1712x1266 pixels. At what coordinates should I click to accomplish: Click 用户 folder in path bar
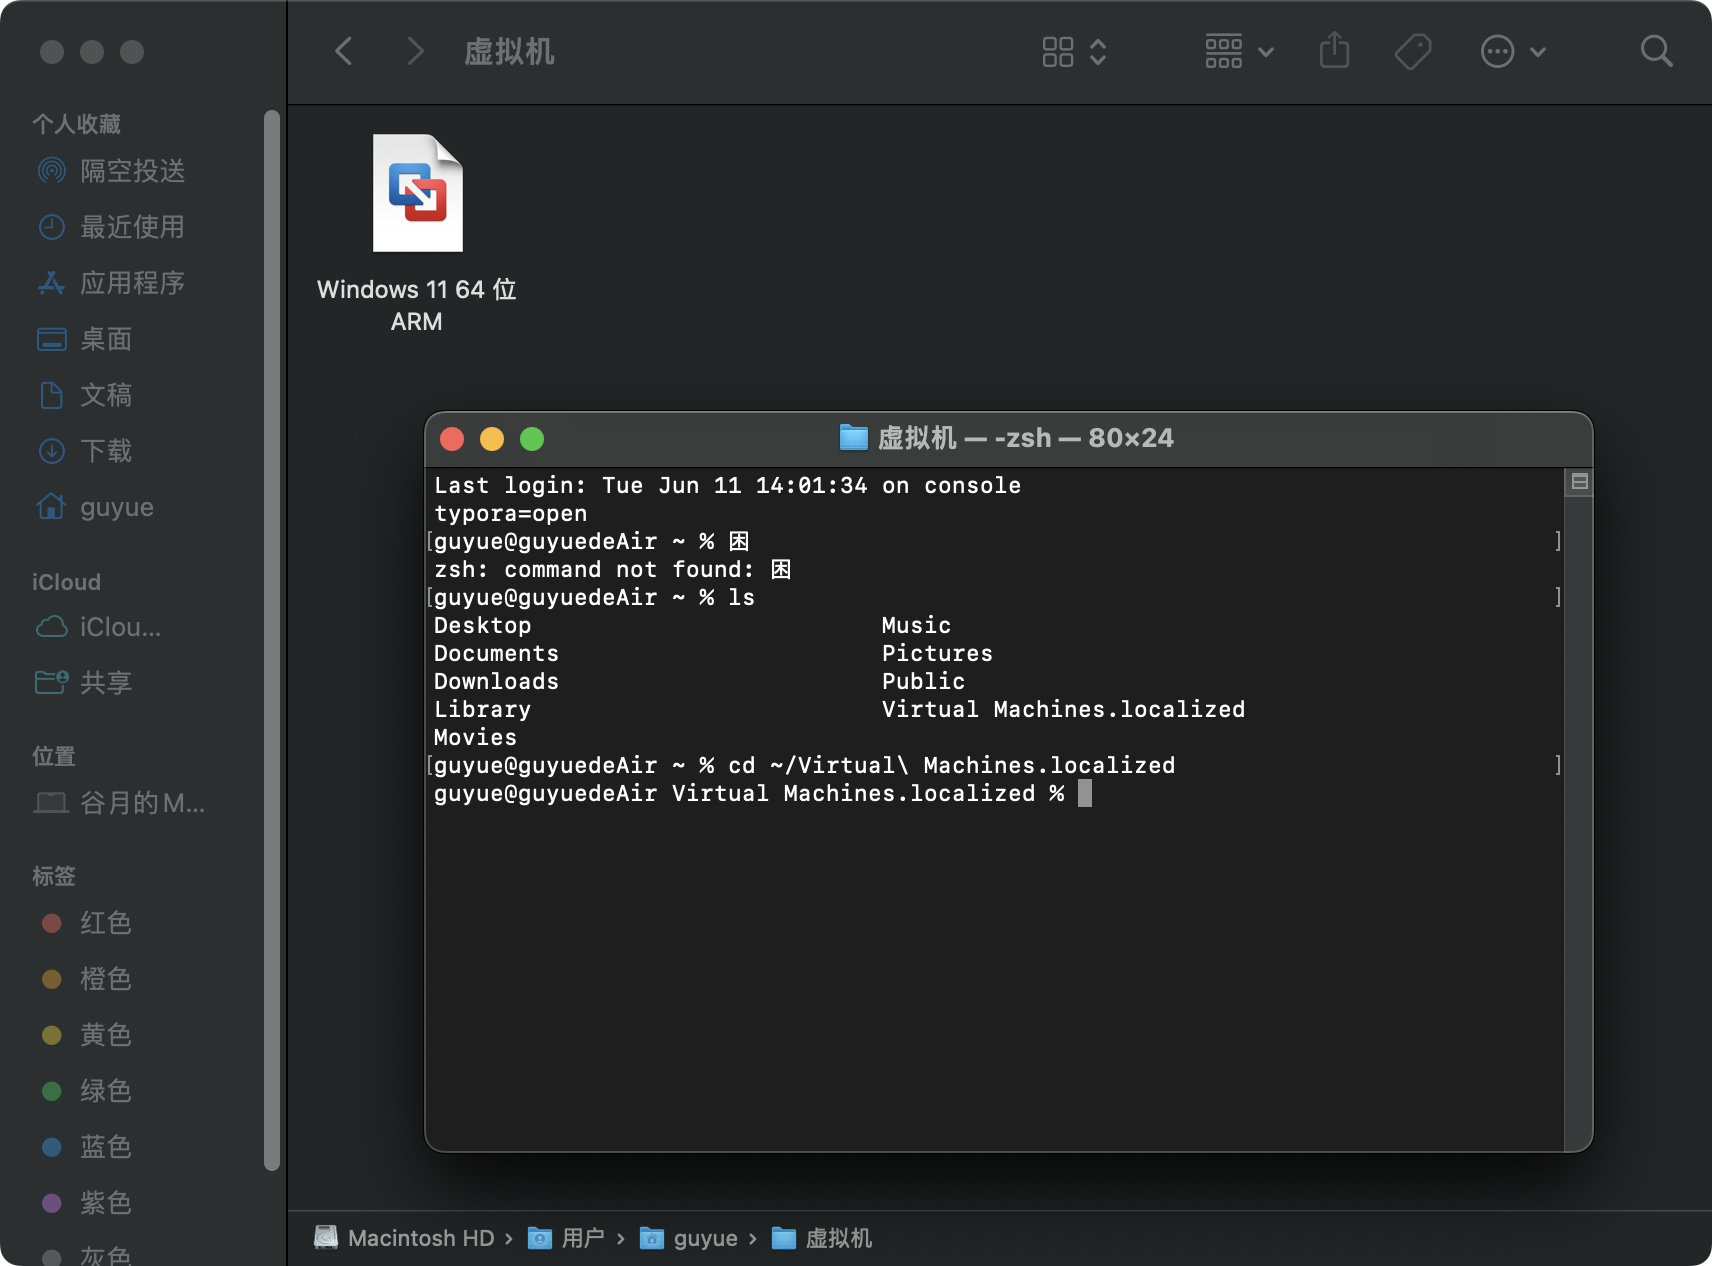pyautogui.click(x=566, y=1238)
